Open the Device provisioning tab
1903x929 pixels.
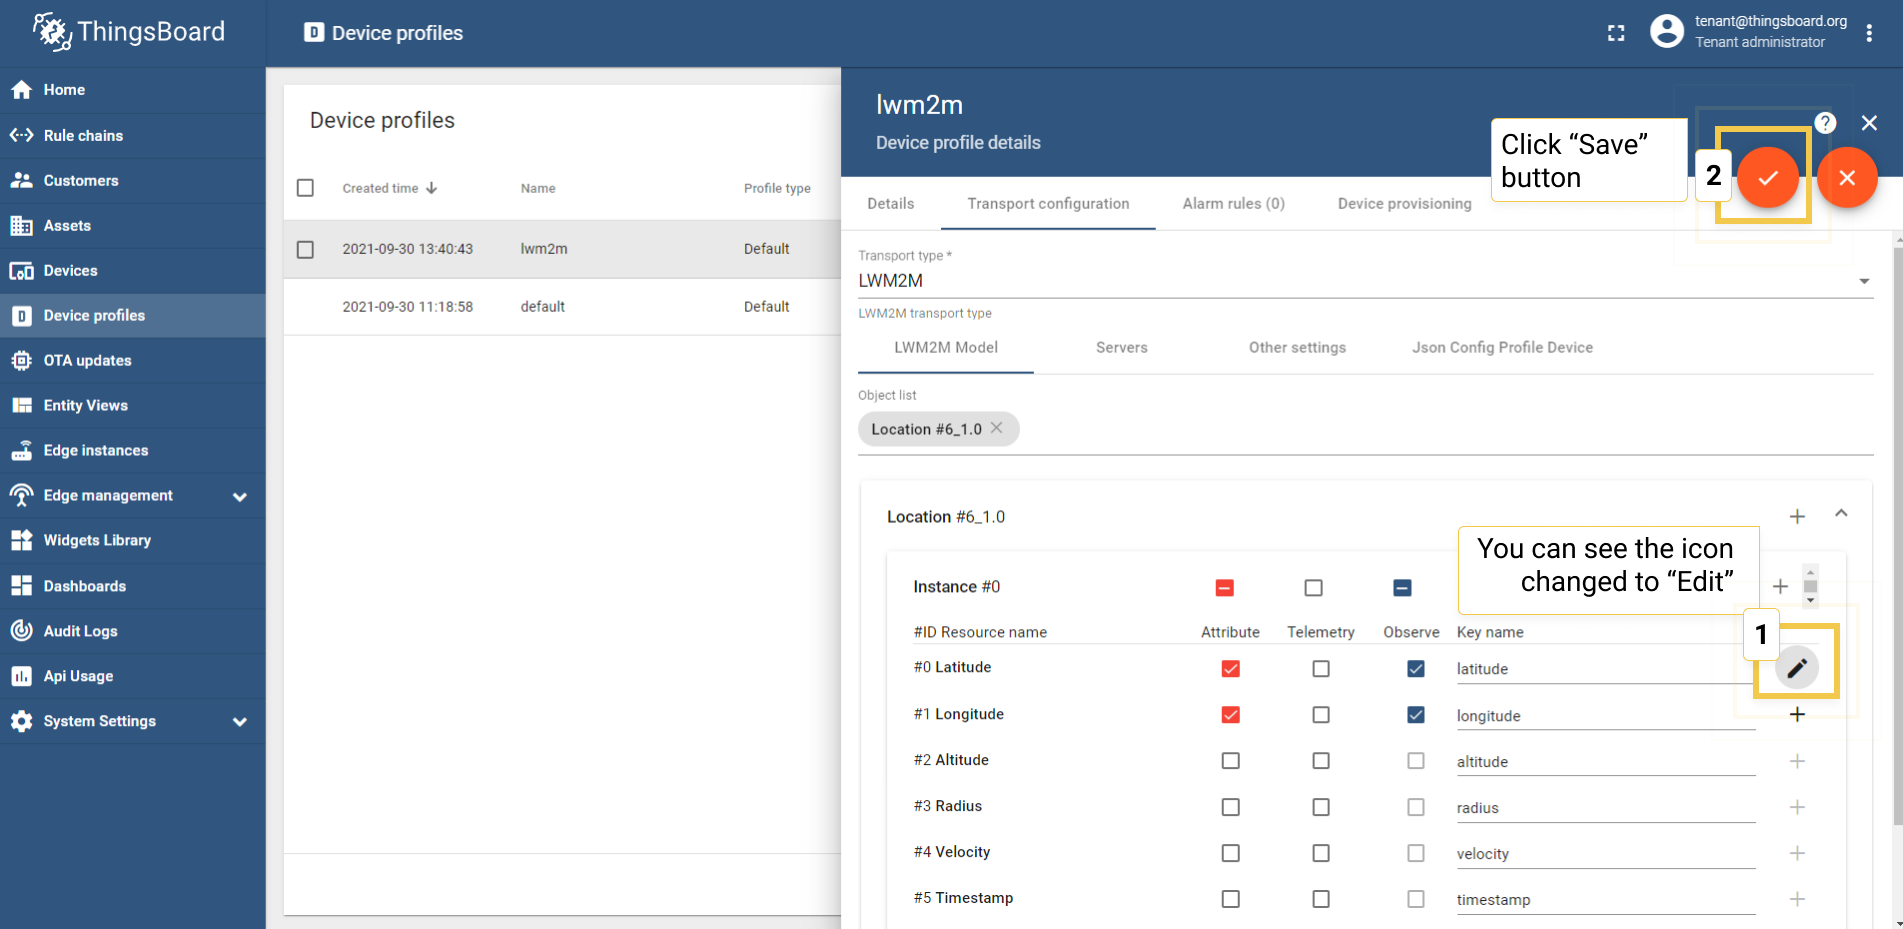[x=1404, y=203]
